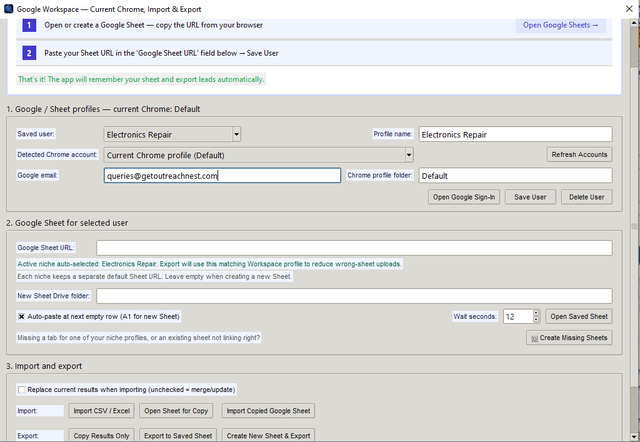This screenshot has width=640, height=442.
Task: Close the Google Workspace dialog
Action: 629,9
